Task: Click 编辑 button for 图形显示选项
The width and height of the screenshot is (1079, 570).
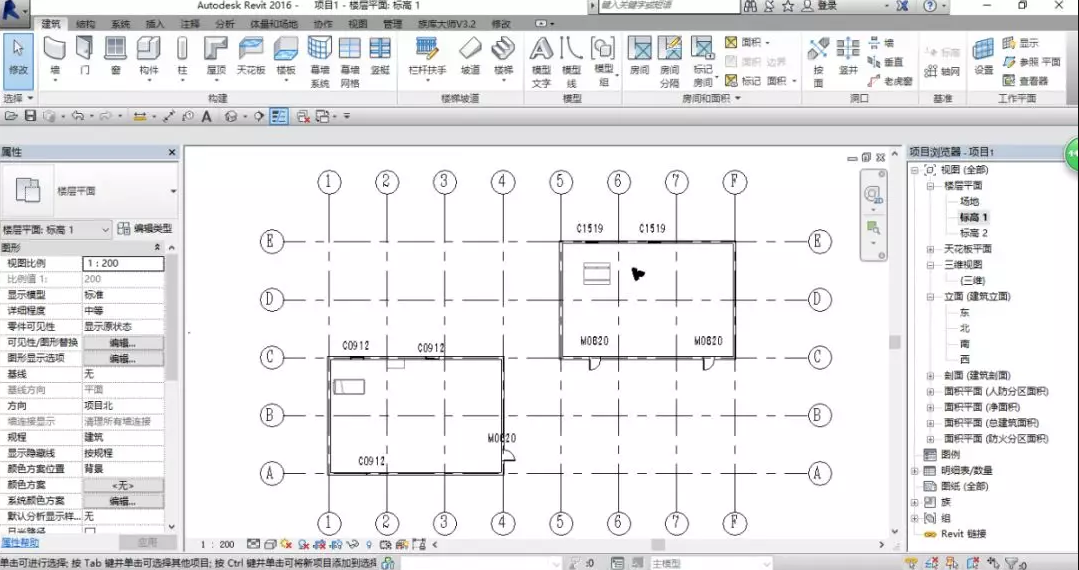Action: coord(123,358)
